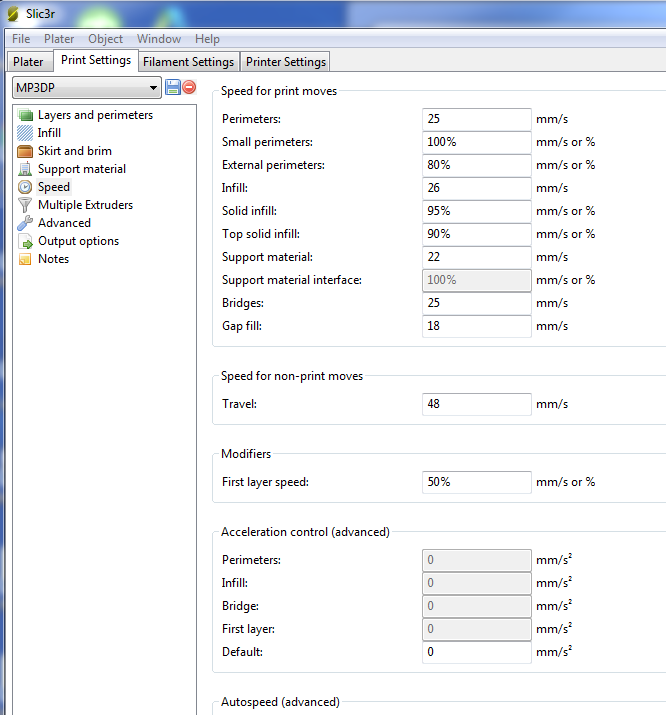666x715 pixels.
Task: Click the Notes sticky note icon
Action: point(25,259)
